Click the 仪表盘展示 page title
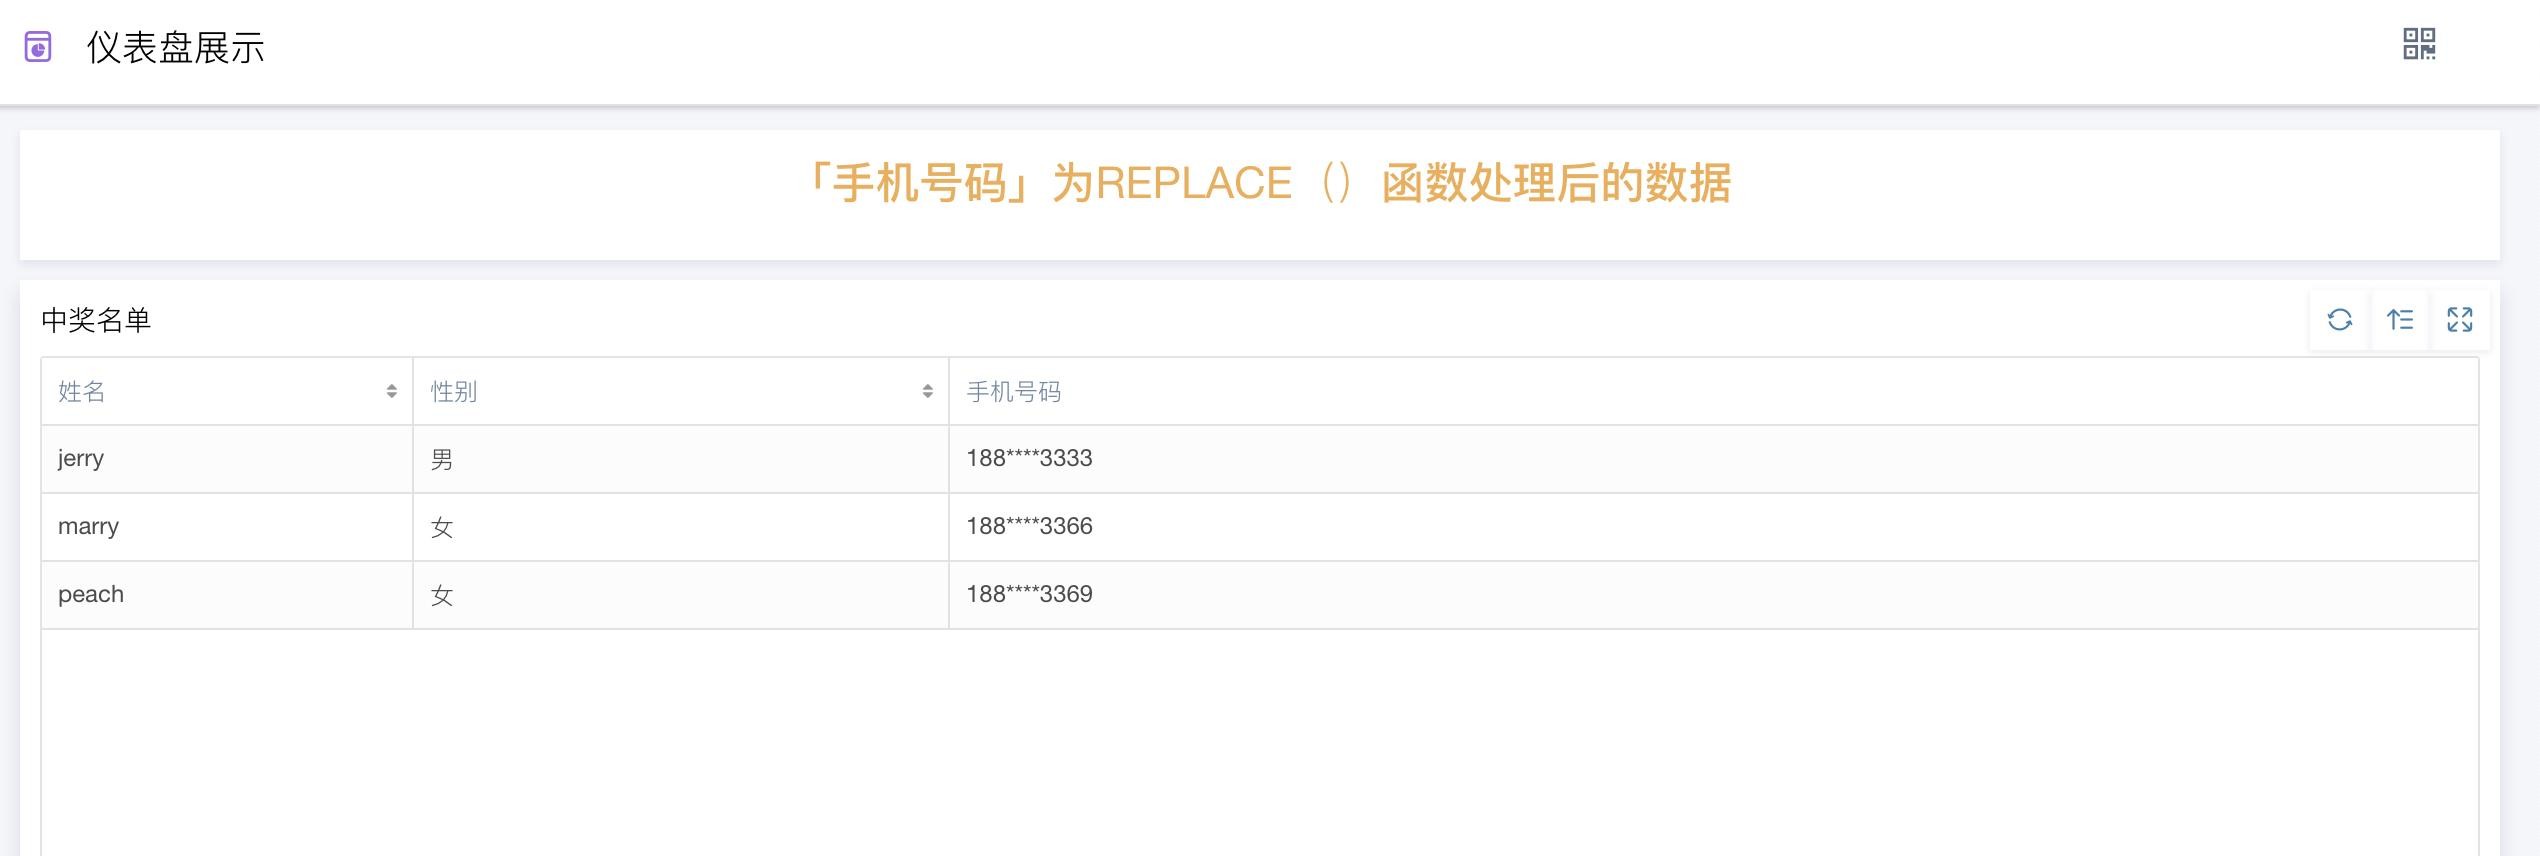The height and width of the screenshot is (856, 2540). click(175, 48)
